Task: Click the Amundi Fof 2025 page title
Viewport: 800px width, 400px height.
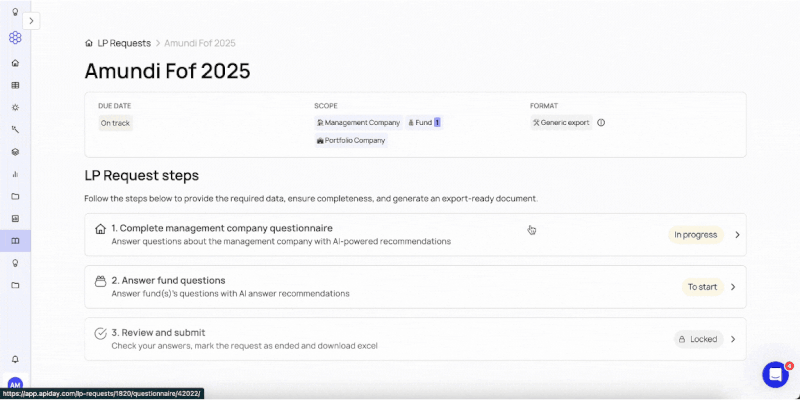Action: click(167, 71)
